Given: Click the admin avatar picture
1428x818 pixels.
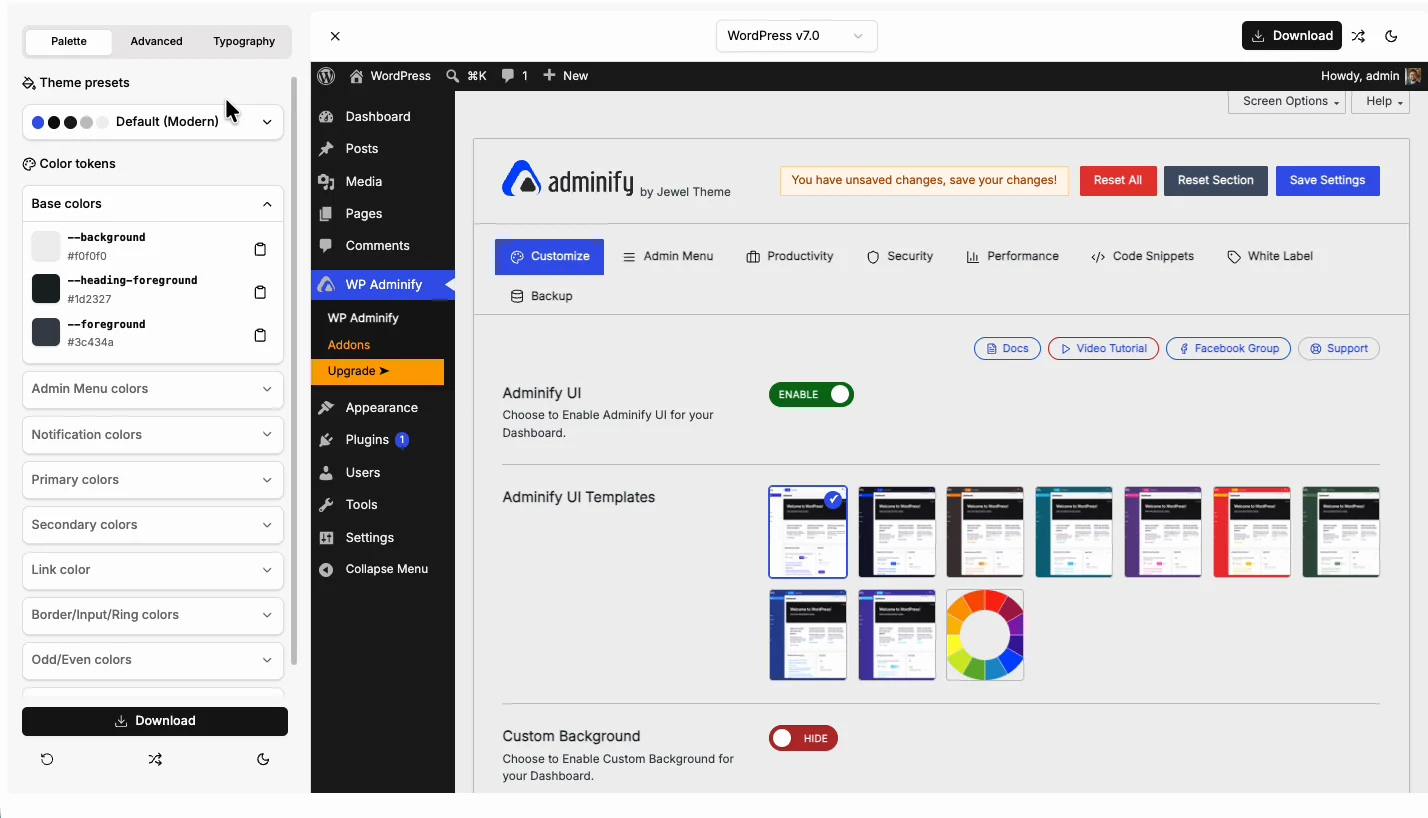Looking at the screenshot, I should [1412, 76].
